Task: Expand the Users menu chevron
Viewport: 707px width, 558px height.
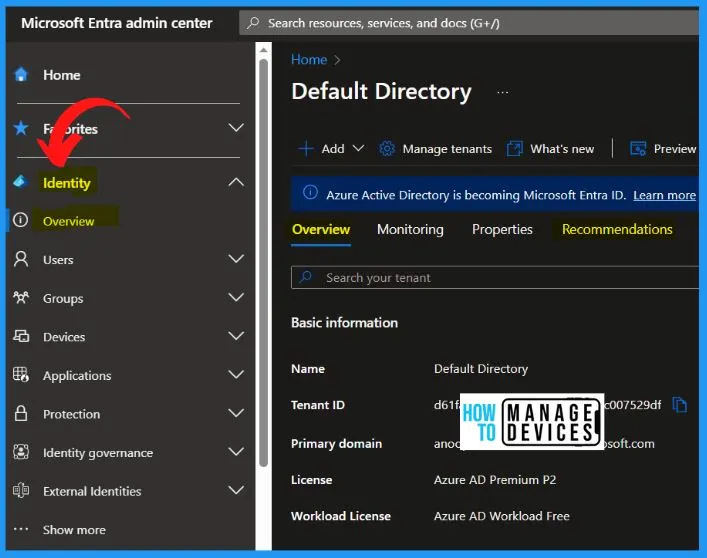Action: 236,259
